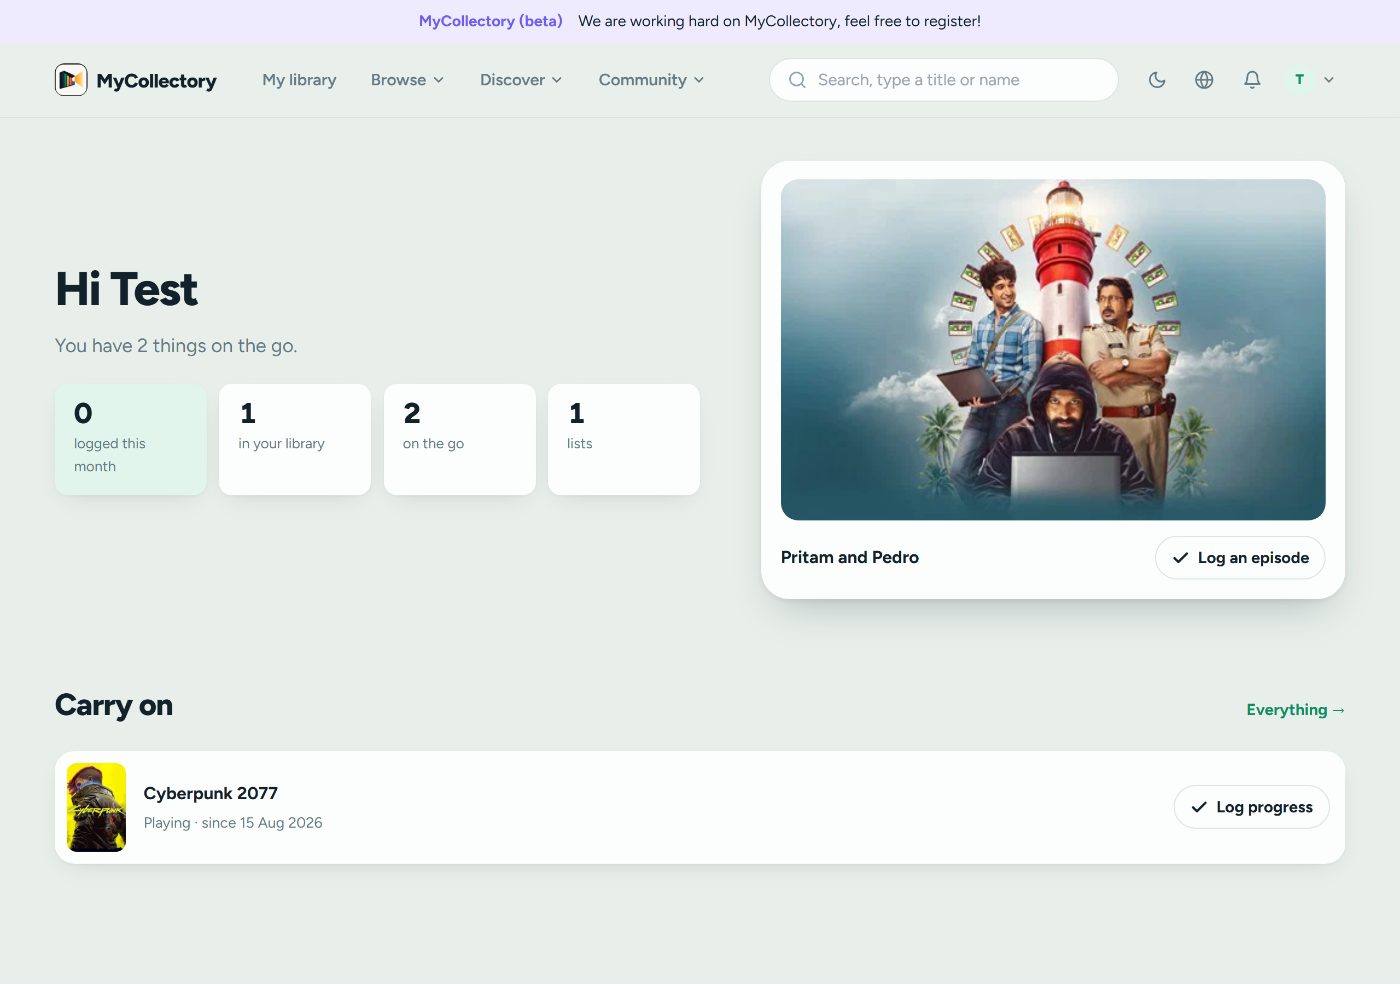Viewport: 1400px width, 984px height.
Task: Focus the search title or name field
Action: tap(944, 80)
